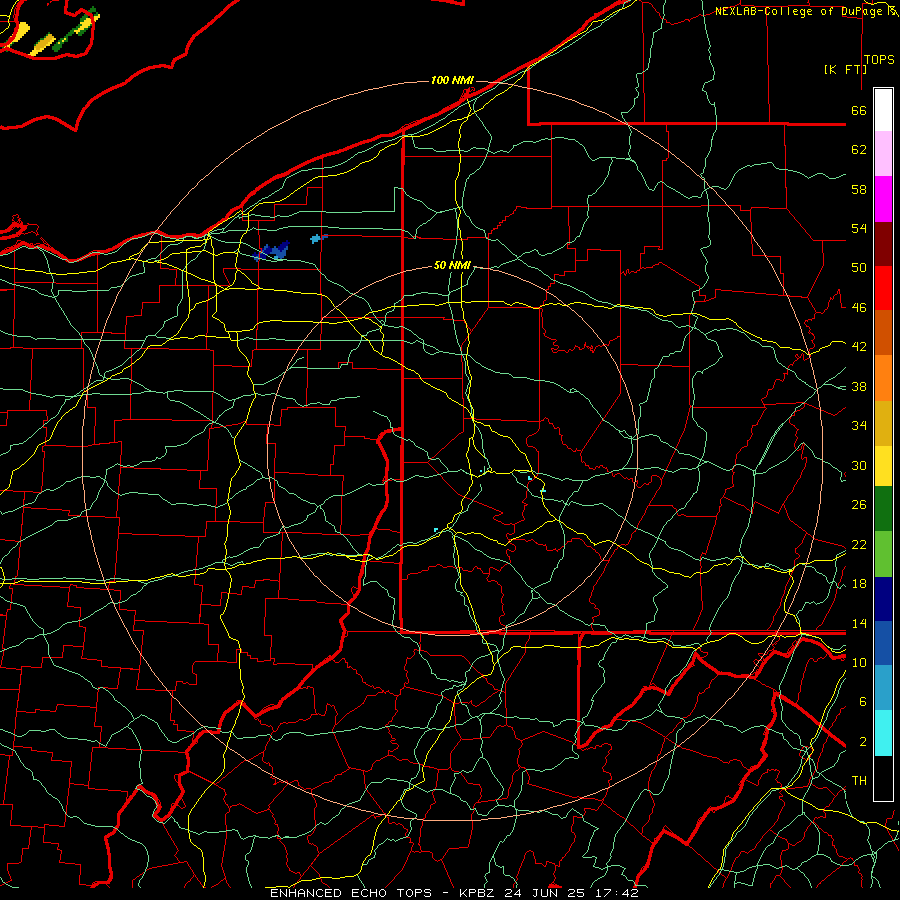This screenshot has height=900, width=900.
Task: Click the medium blue legend swatch
Action: tap(883, 643)
